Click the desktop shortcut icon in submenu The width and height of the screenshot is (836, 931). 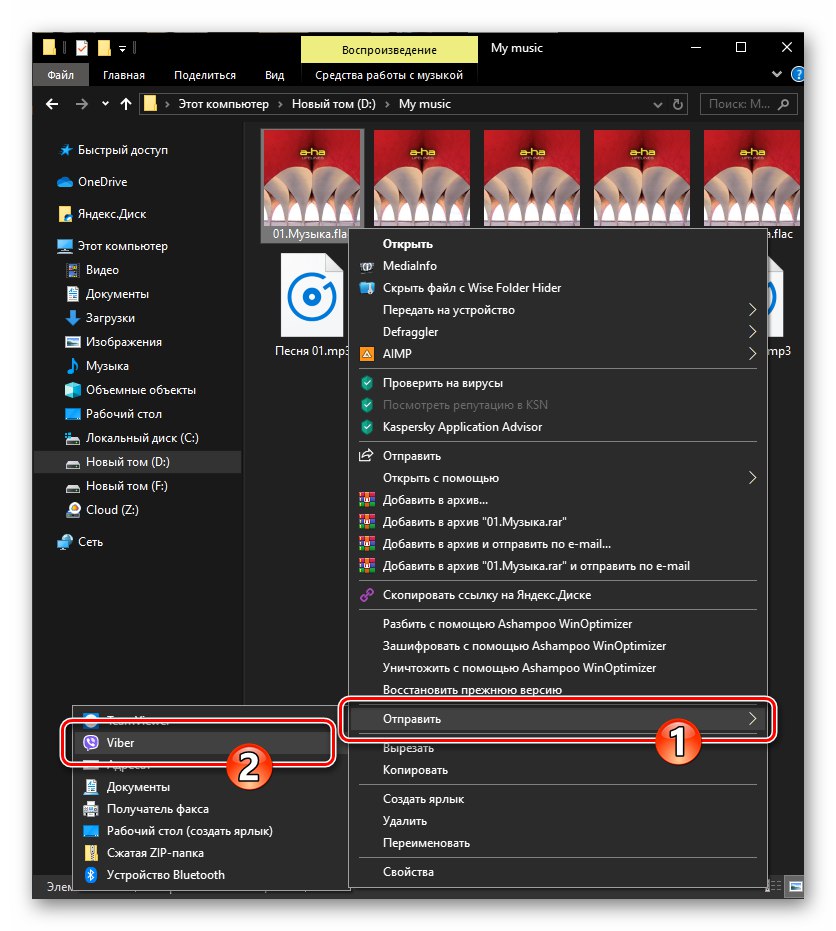(91, 831)
